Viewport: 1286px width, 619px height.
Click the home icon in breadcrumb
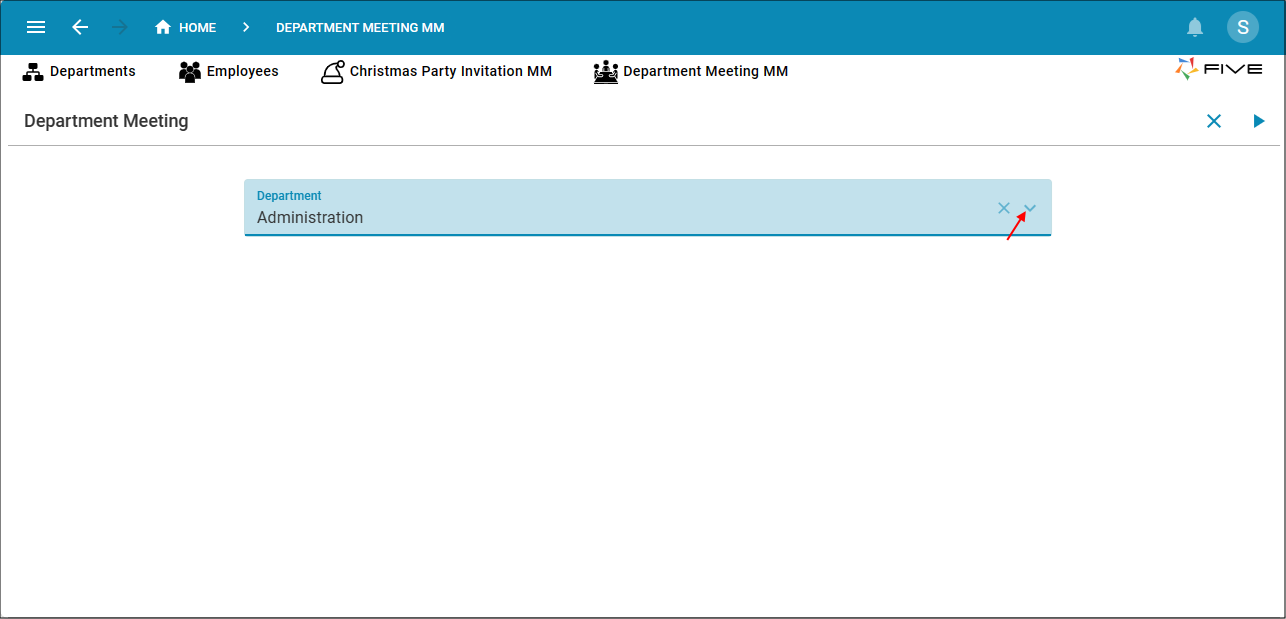click(x=163, y=27)
